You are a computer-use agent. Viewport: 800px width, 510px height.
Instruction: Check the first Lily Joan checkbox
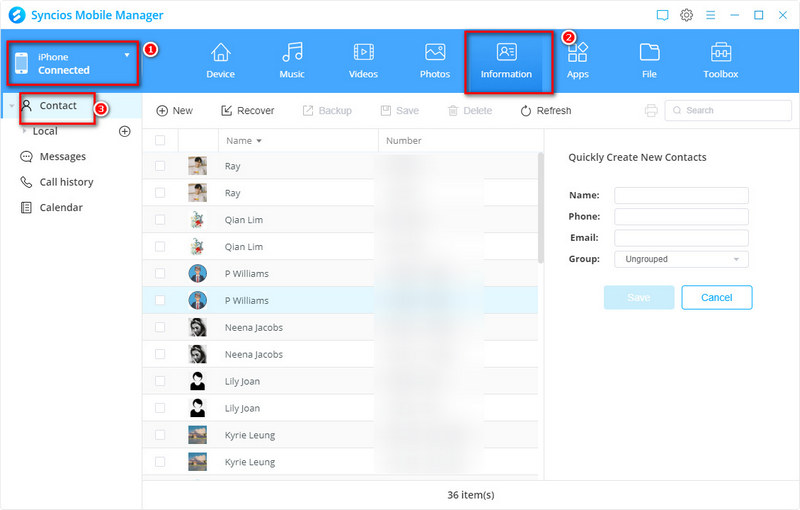pos(160,381)
